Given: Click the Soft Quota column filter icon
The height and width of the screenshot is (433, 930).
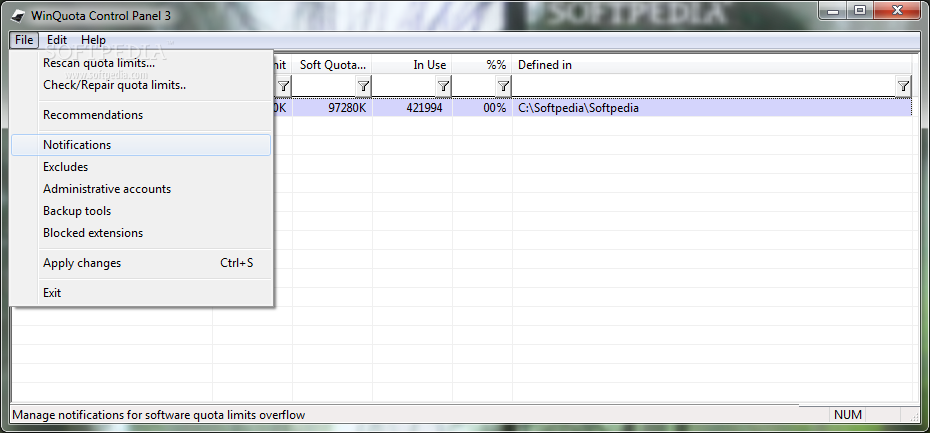Looking at the screenshot, I should 364,87.
